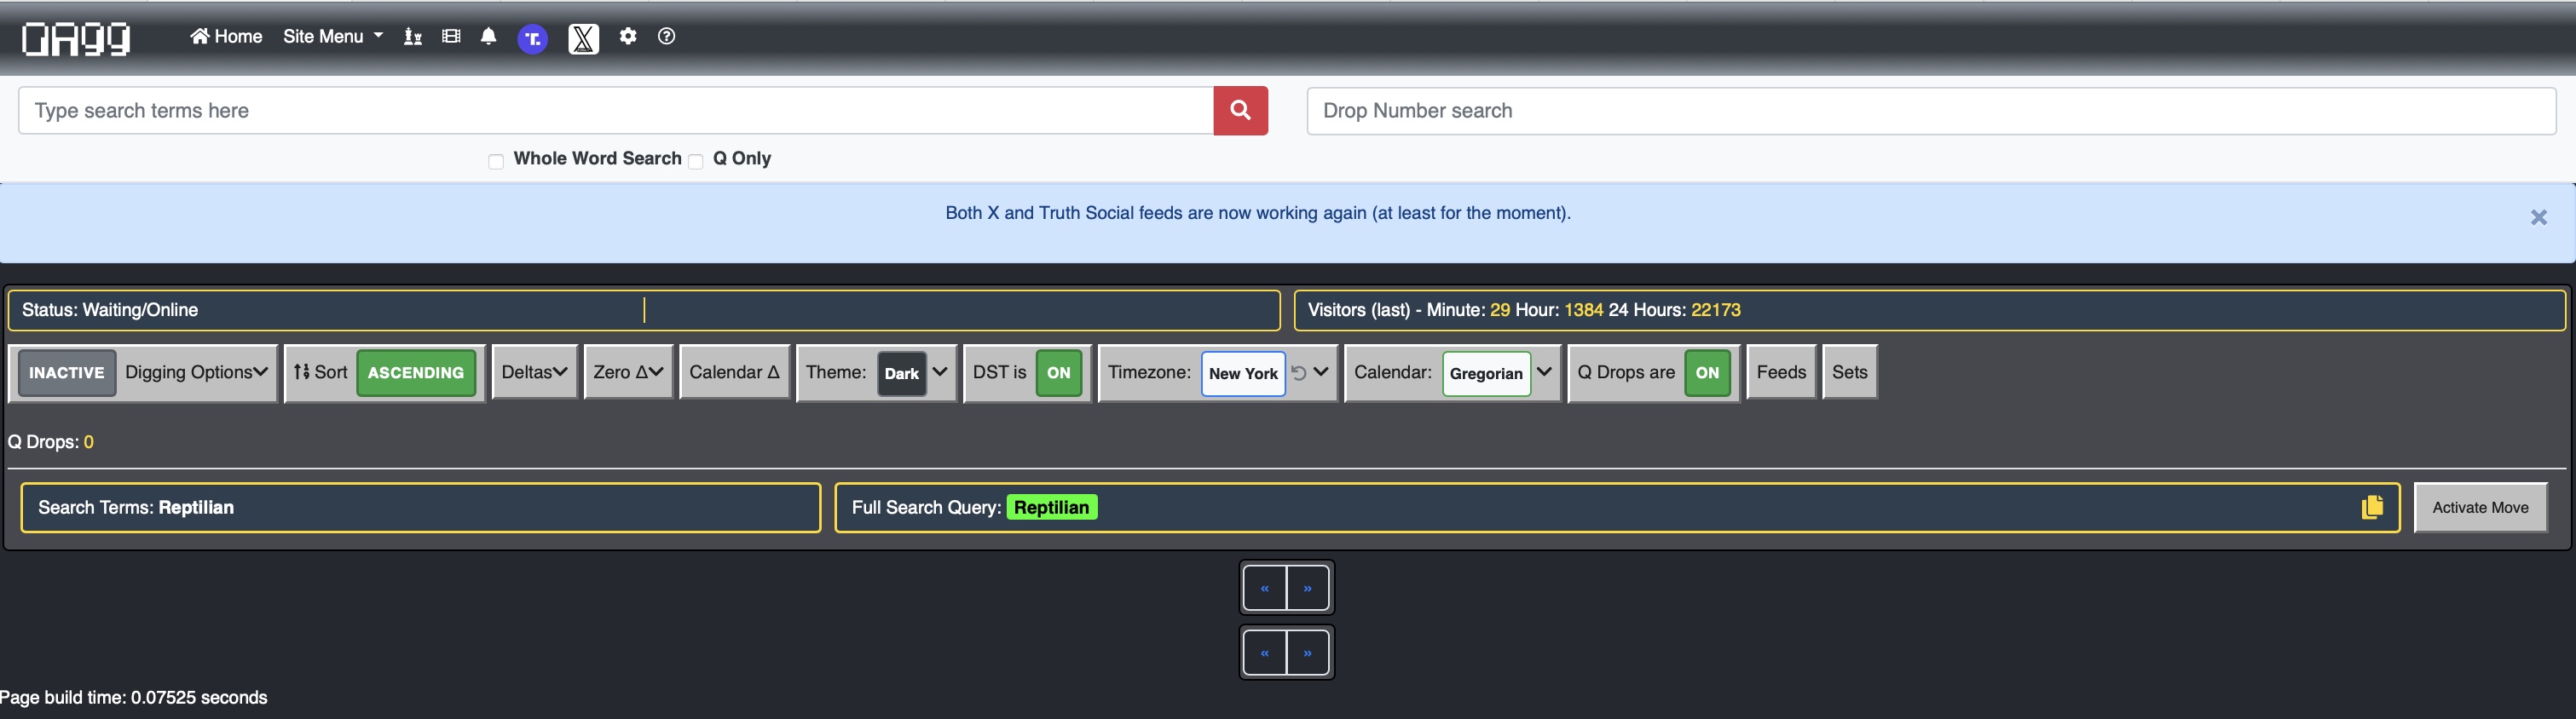Click the Dark theme button

coord(901,374)
